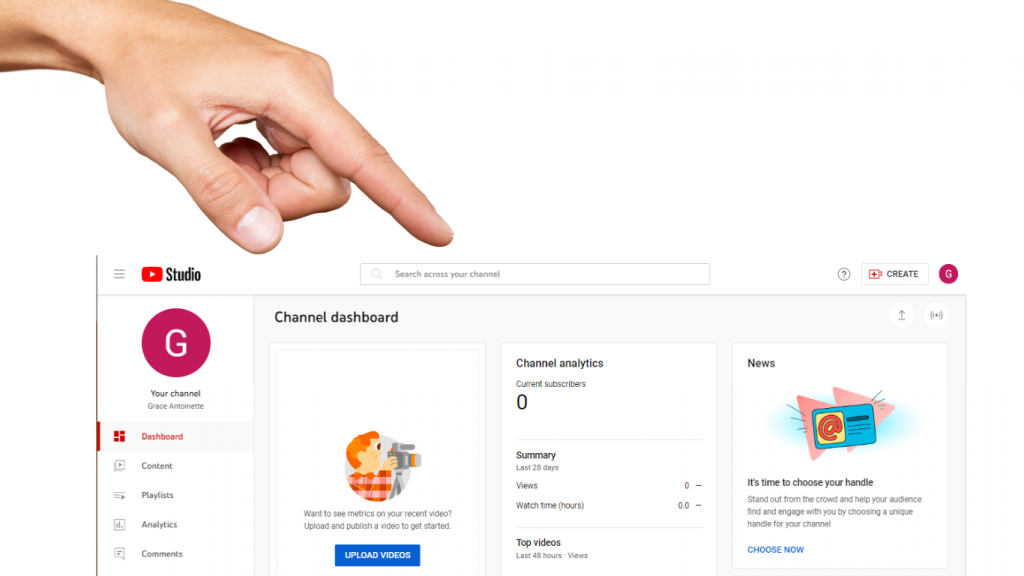Select Analytics in the left menu
This screenshot has width=1024, height=576.
pos(159,524)
